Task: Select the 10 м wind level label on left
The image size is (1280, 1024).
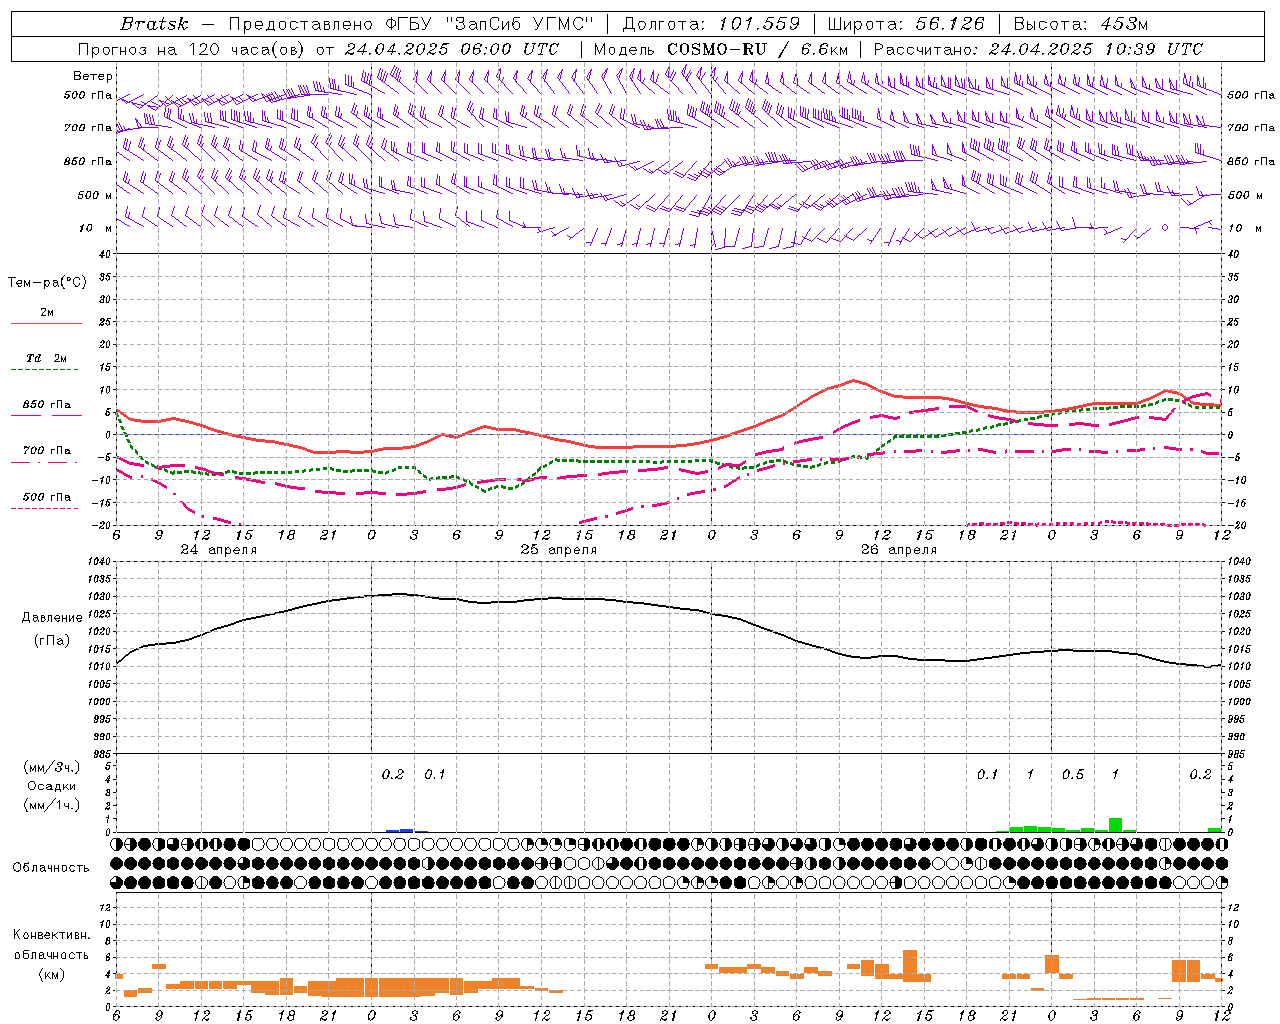Action: [x=96, y=228]
